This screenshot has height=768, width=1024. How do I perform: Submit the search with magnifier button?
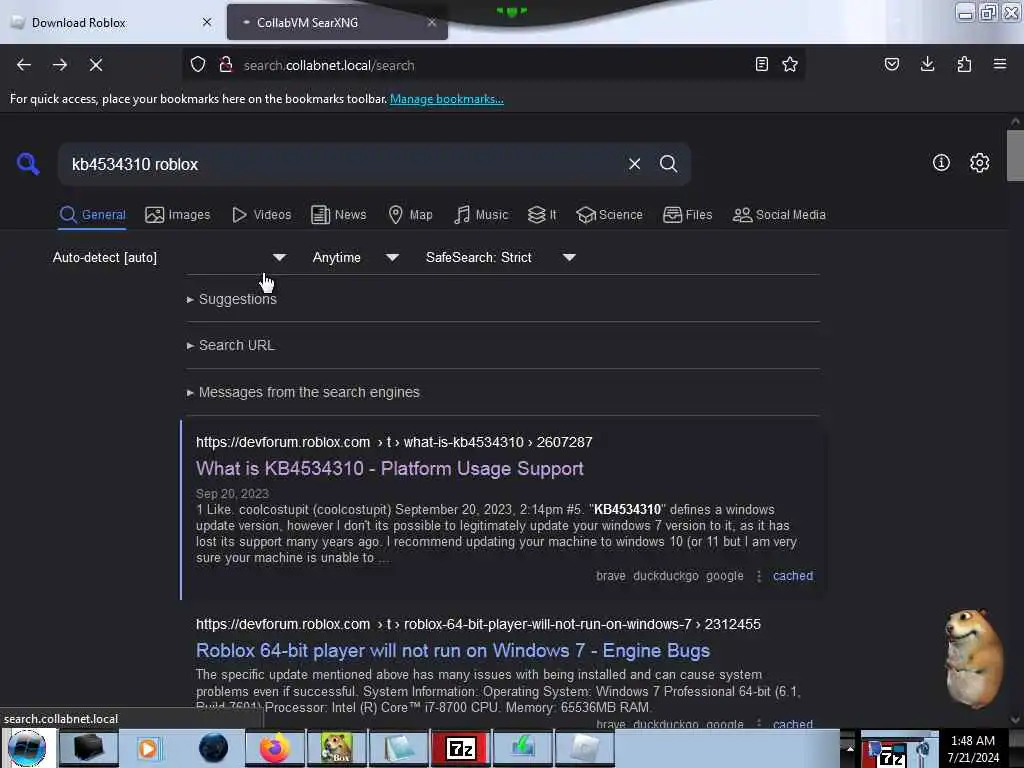coord(668,164)
